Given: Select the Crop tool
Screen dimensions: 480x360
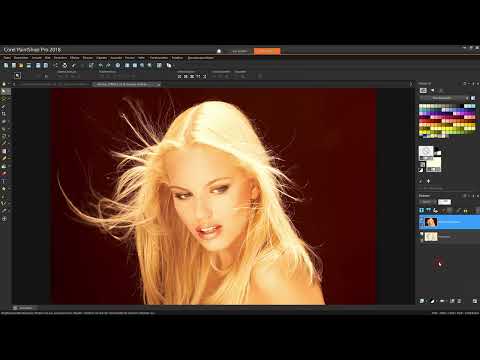Looking at the screenshot, I should pos(4,114).
